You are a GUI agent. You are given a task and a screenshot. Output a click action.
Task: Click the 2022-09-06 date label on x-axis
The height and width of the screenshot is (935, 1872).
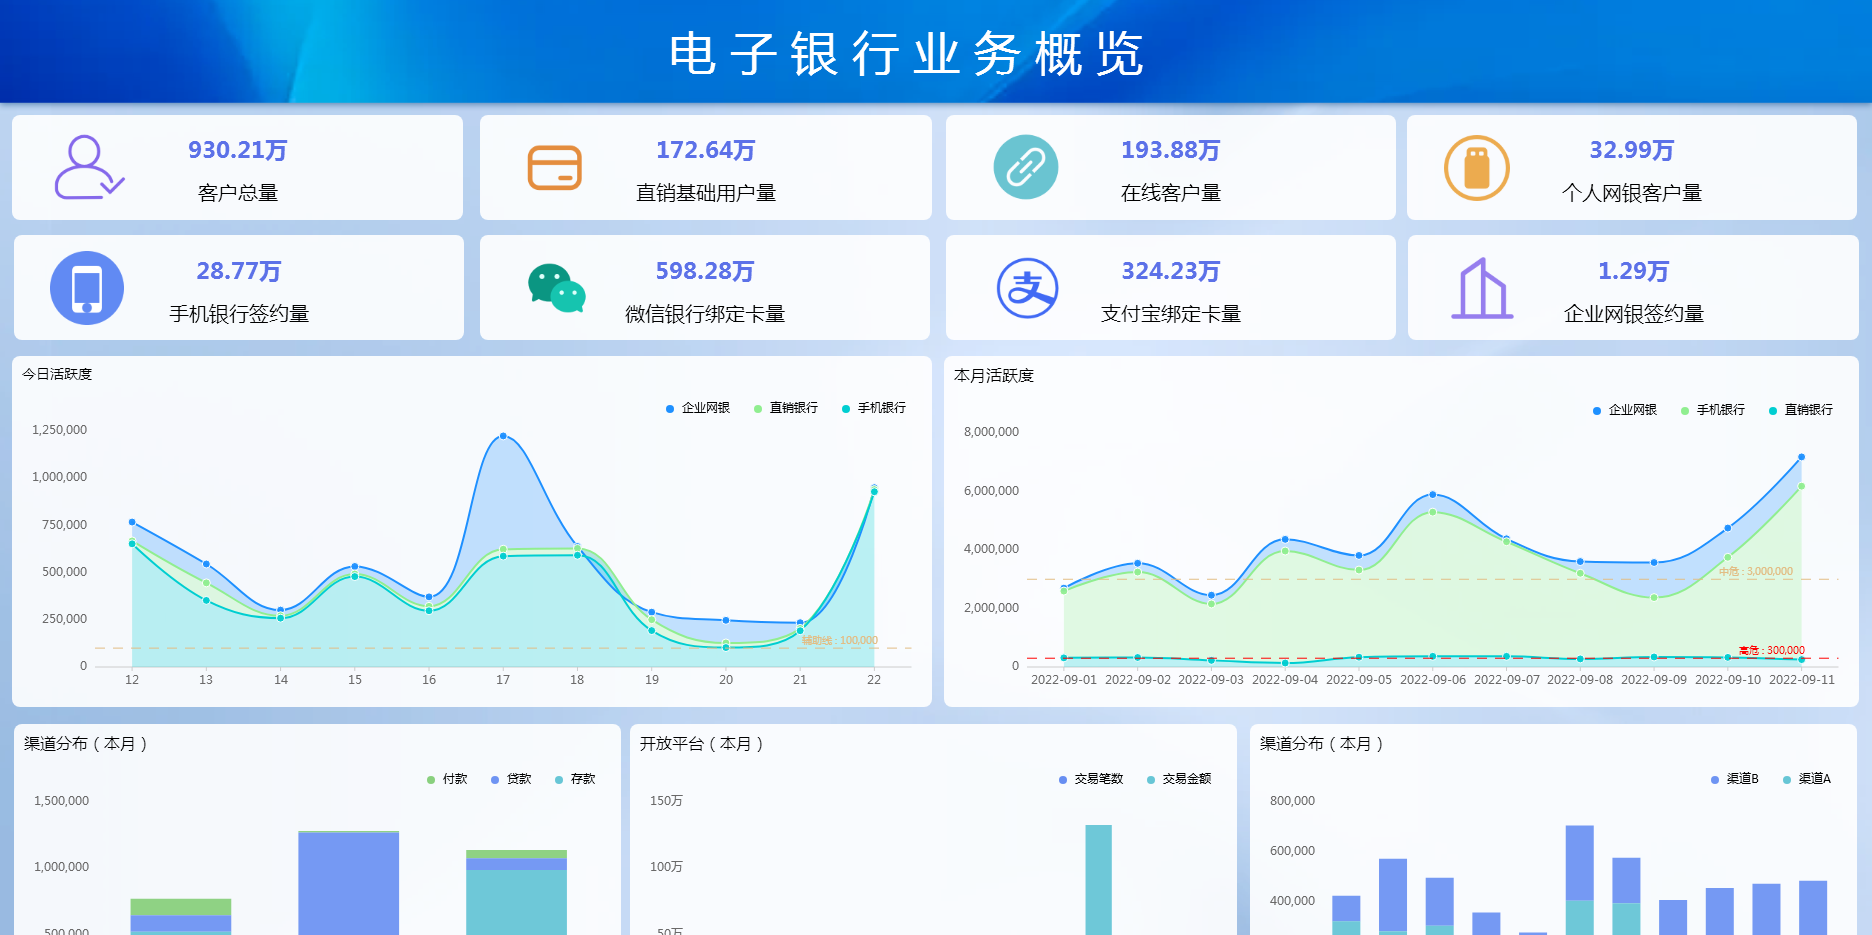[x=1432, y=680]
